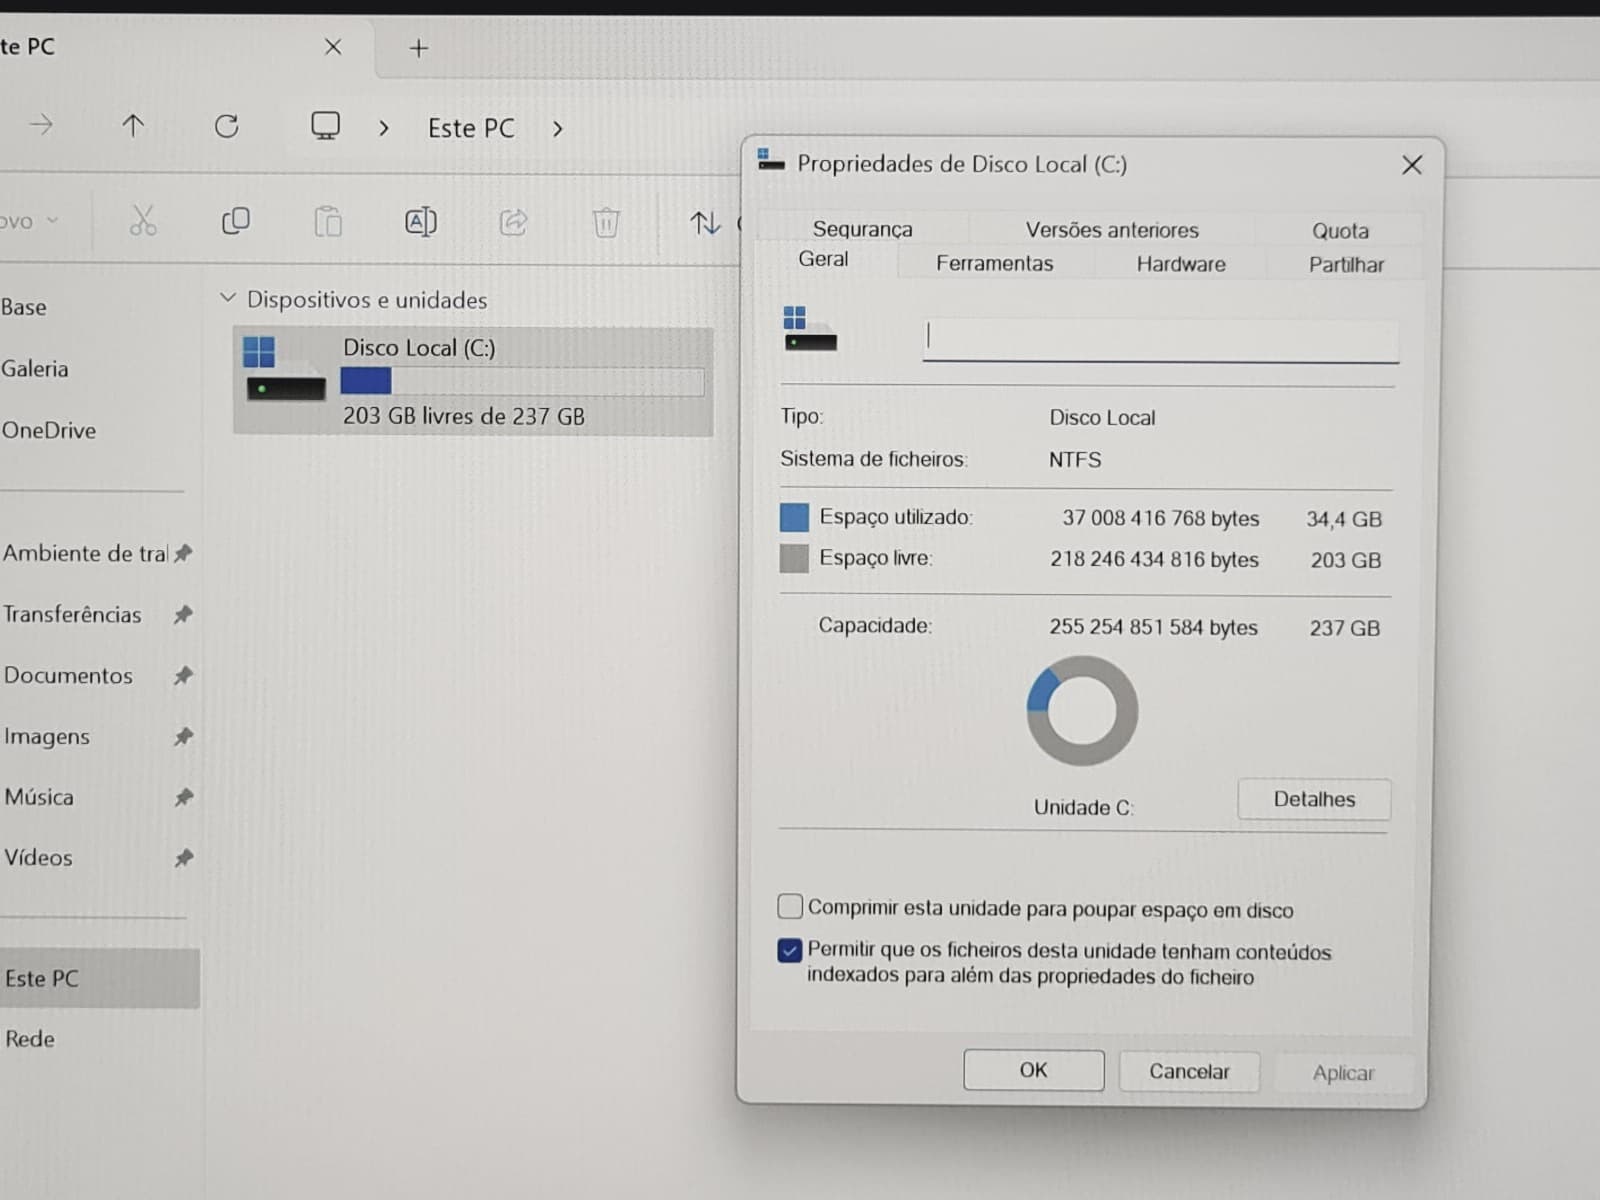Click the Delete trash icon
1600x1200 pixels.
606,222
